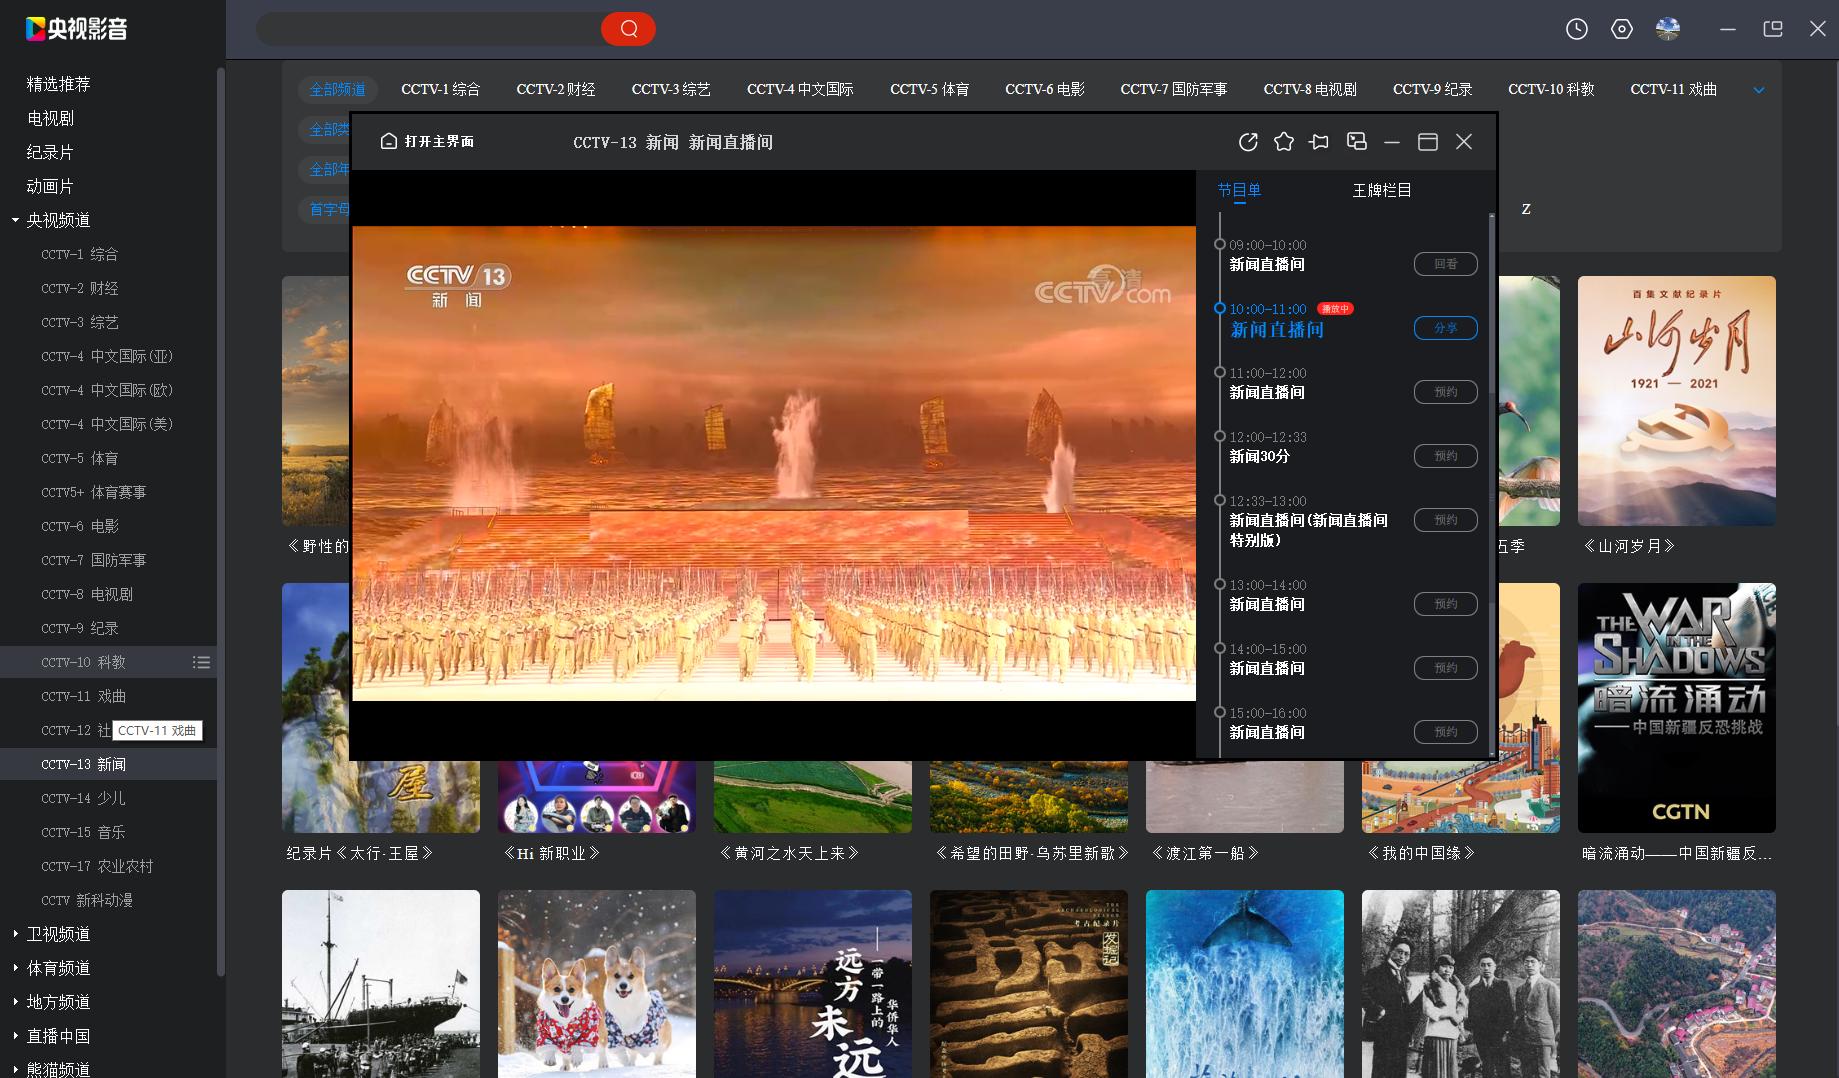Click 回看 for the 09:00-10:00 program
This screenshot has width=1839, height=1078.
pos(1445,264)
